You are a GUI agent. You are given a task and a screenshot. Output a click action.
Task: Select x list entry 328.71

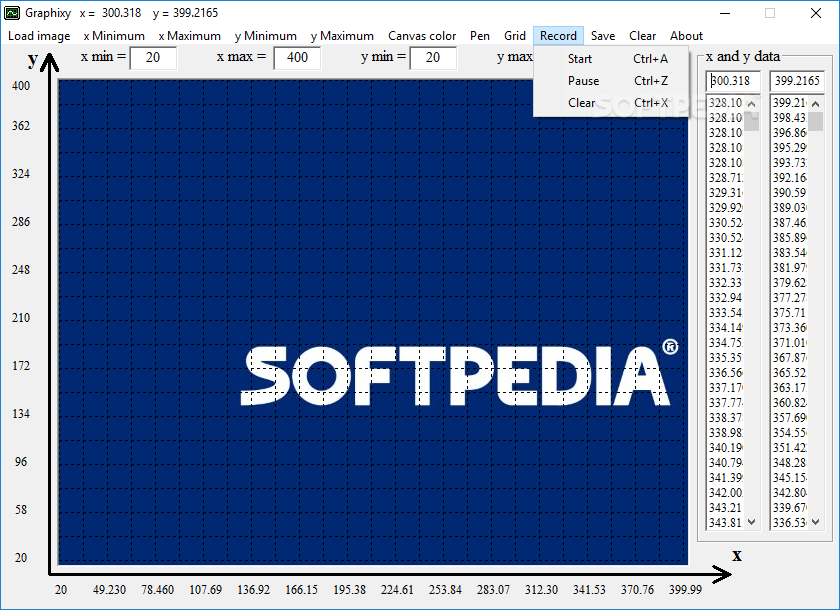(726, 178)
